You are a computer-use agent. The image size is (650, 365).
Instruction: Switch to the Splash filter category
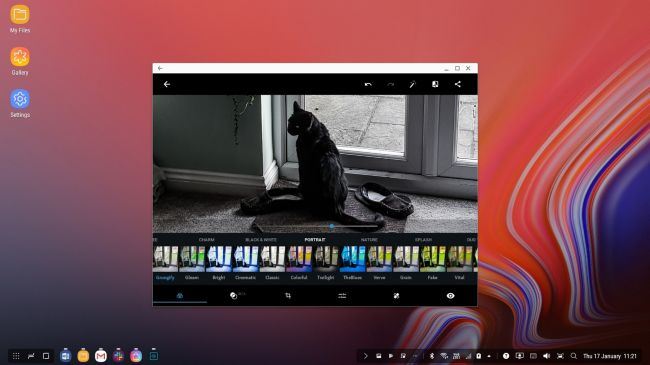(423, 240)
